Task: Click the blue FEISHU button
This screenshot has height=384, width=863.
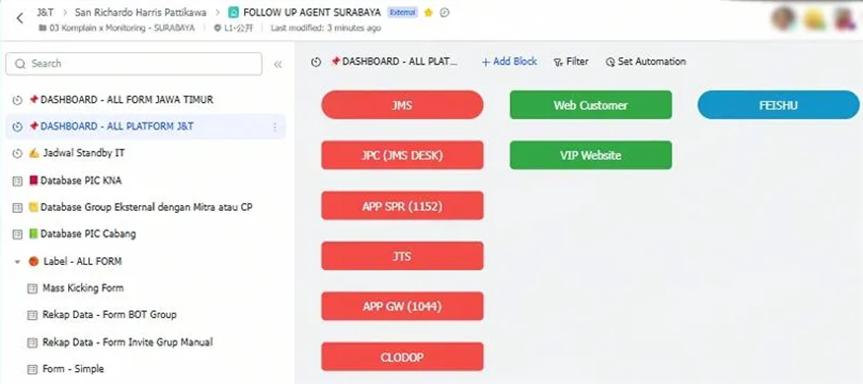Action: (x=778, y=105)
